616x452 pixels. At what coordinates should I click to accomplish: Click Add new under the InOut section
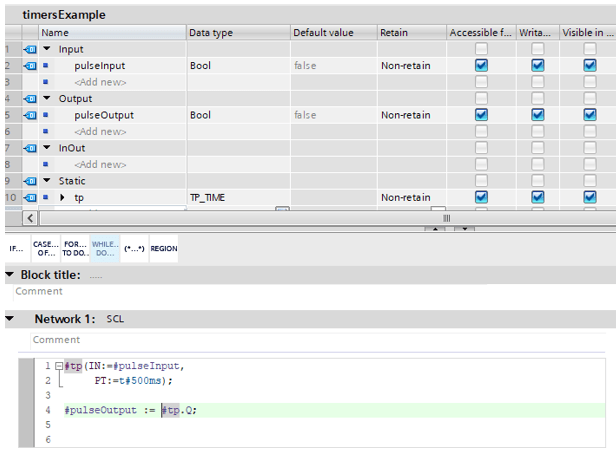(x=100, y=165)
